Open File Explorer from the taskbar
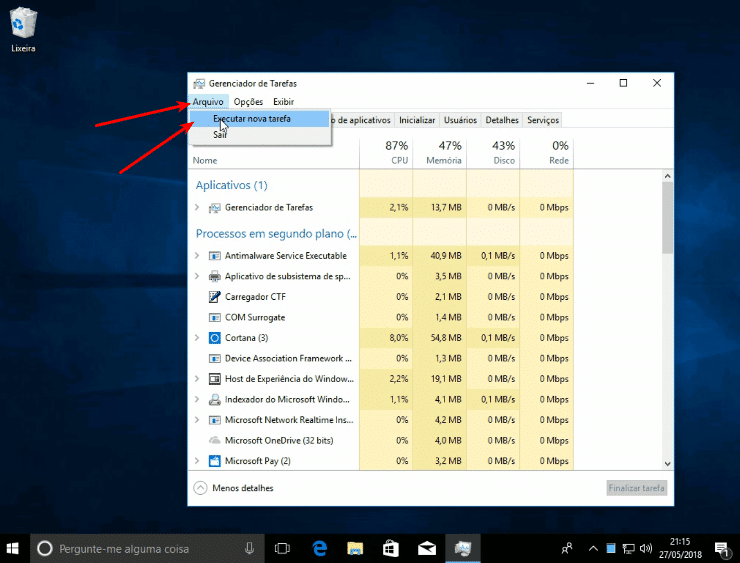This screenshot has width=740, height=563. click(355, 548)
